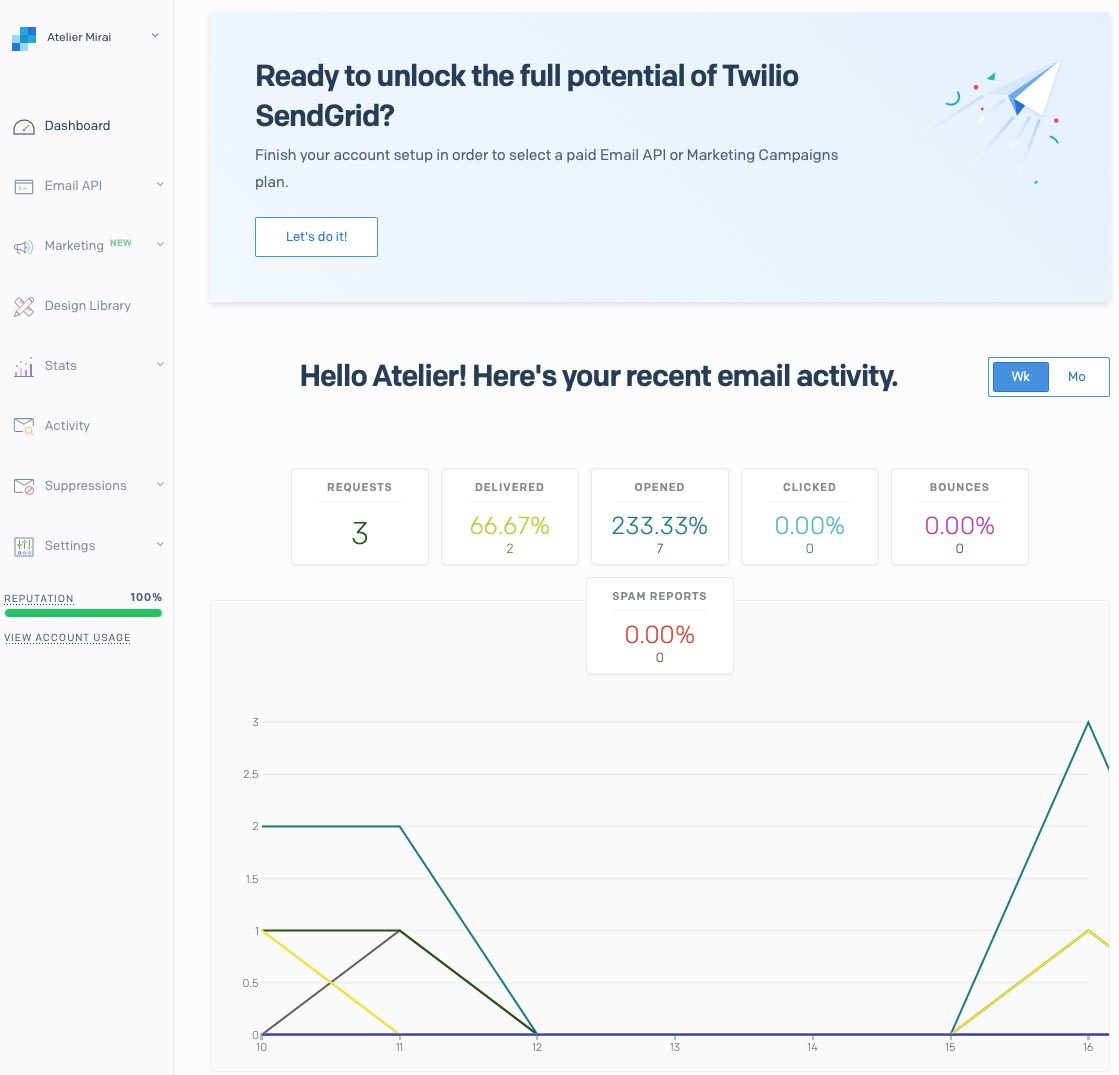Click the 100% reputation value
The height and width of the screenshot is (1075, 1119).
tap(146, 597)
